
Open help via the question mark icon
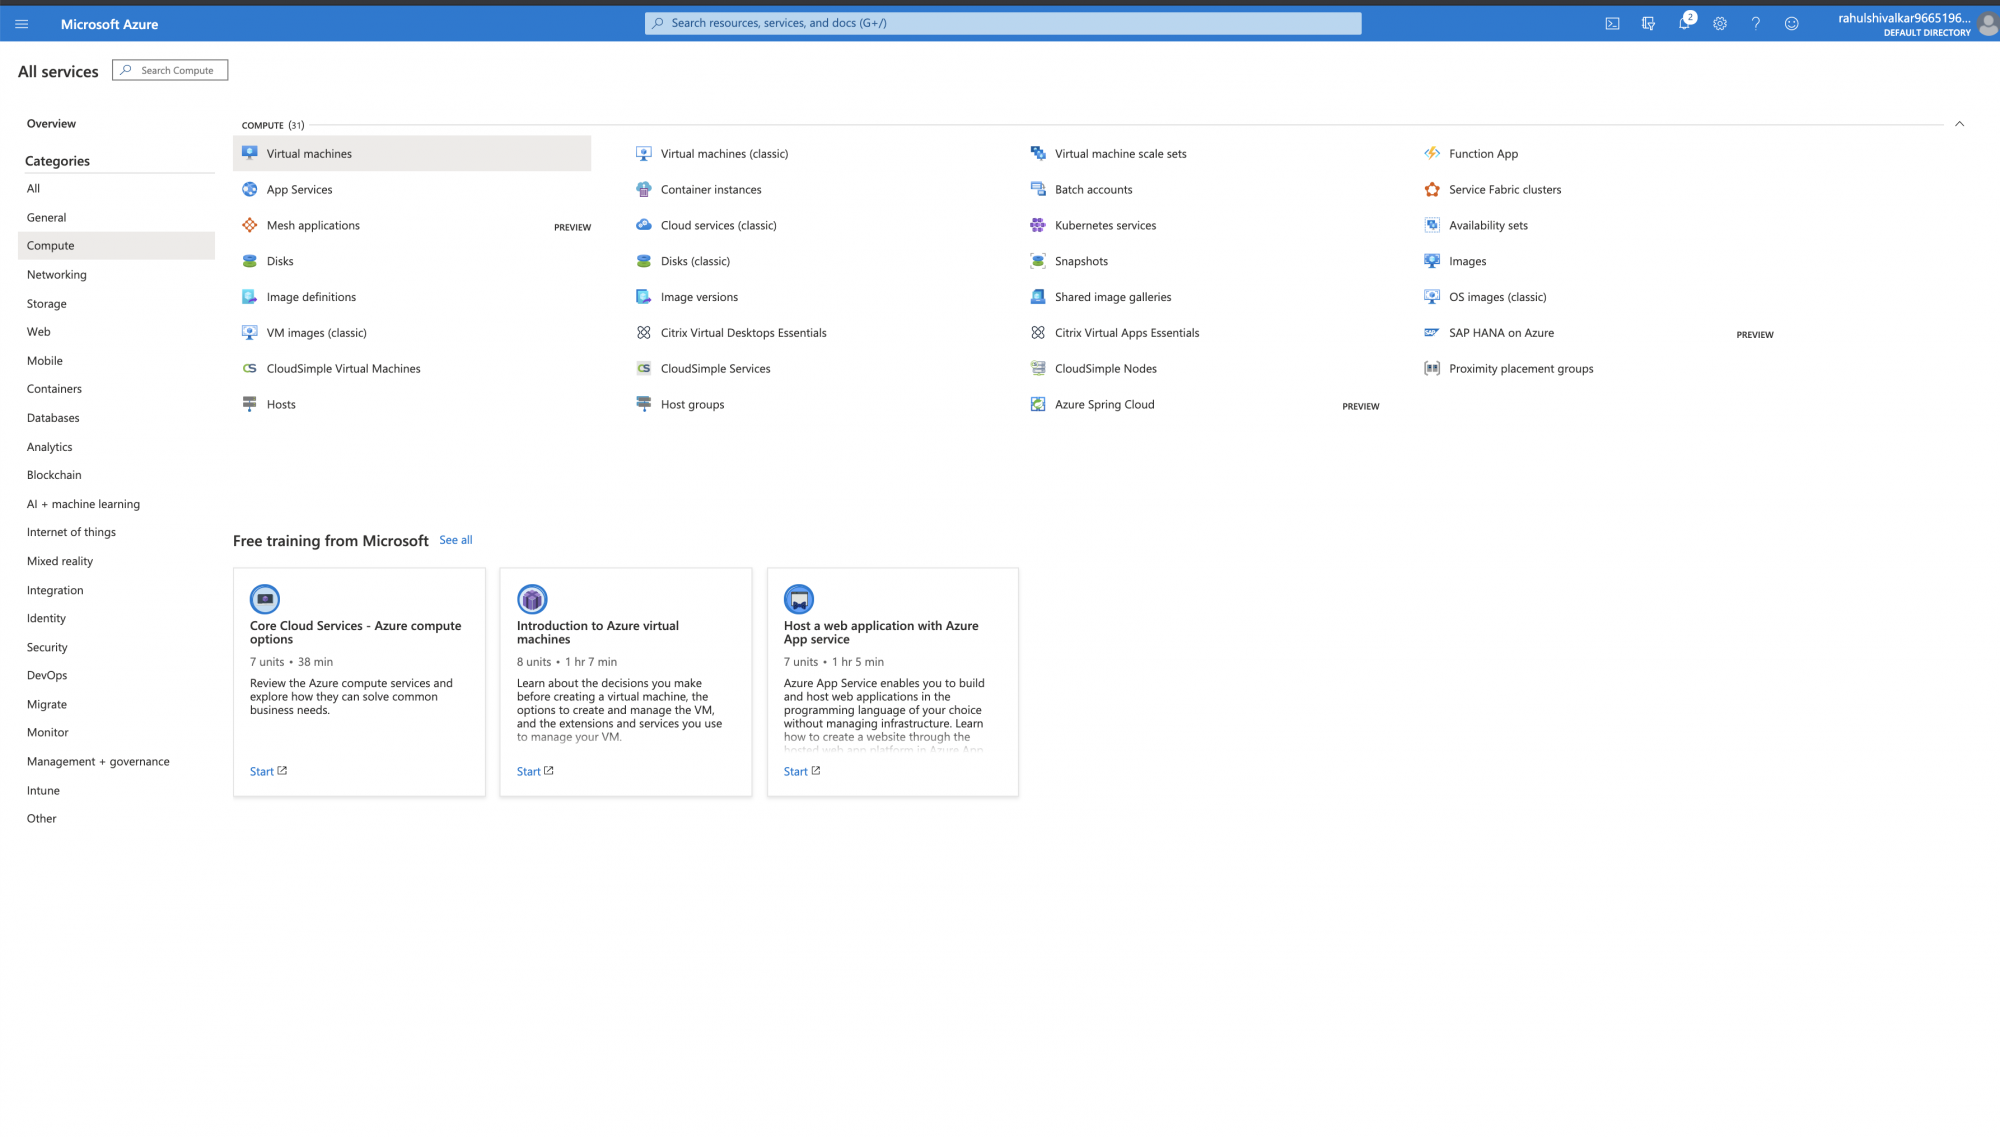[x=1756, y=22]
